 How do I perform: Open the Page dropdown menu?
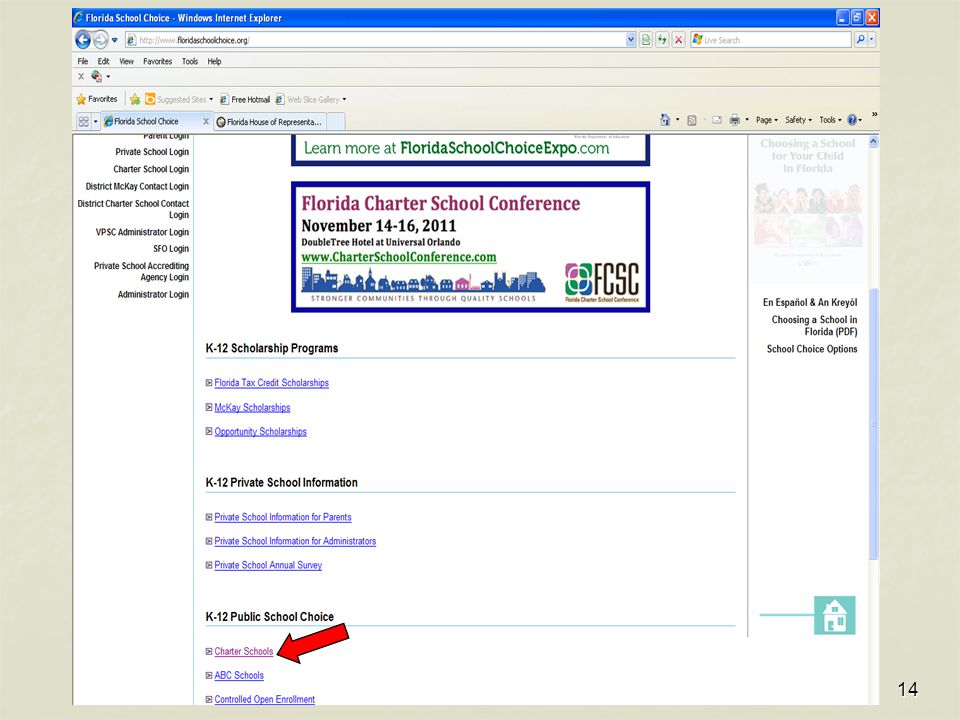pos(767,120)
